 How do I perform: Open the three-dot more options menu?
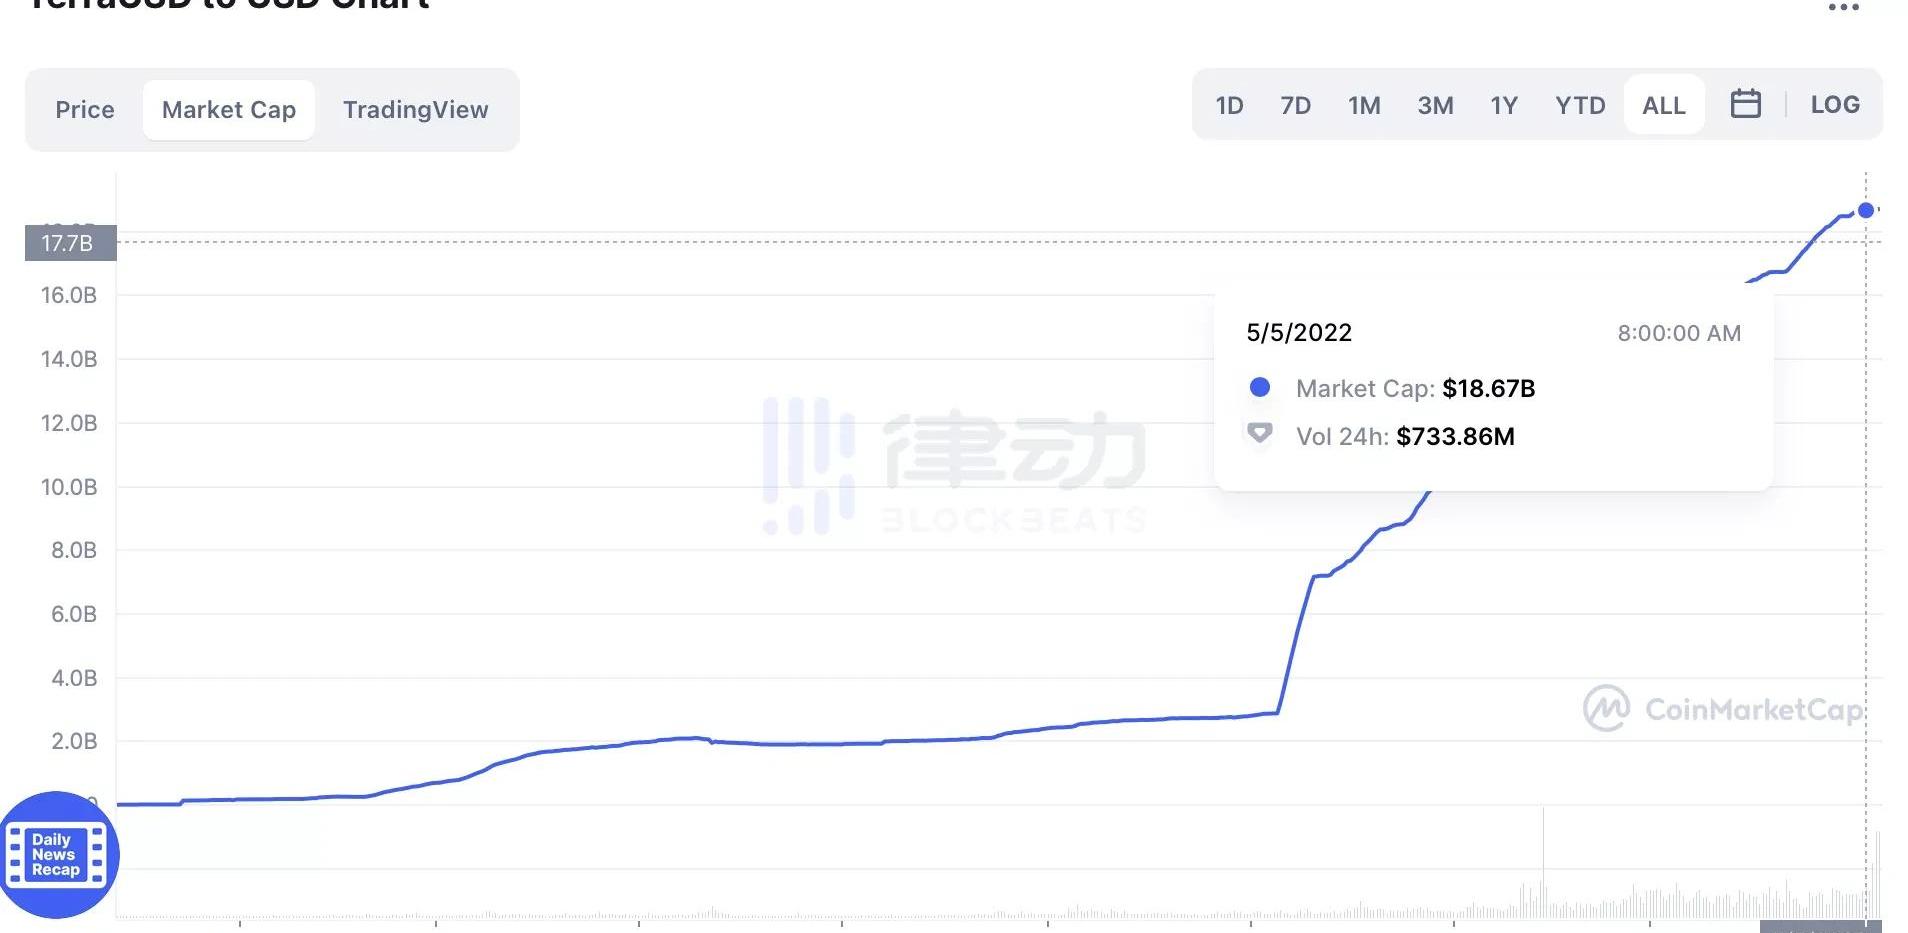(x=1843, y=7)
